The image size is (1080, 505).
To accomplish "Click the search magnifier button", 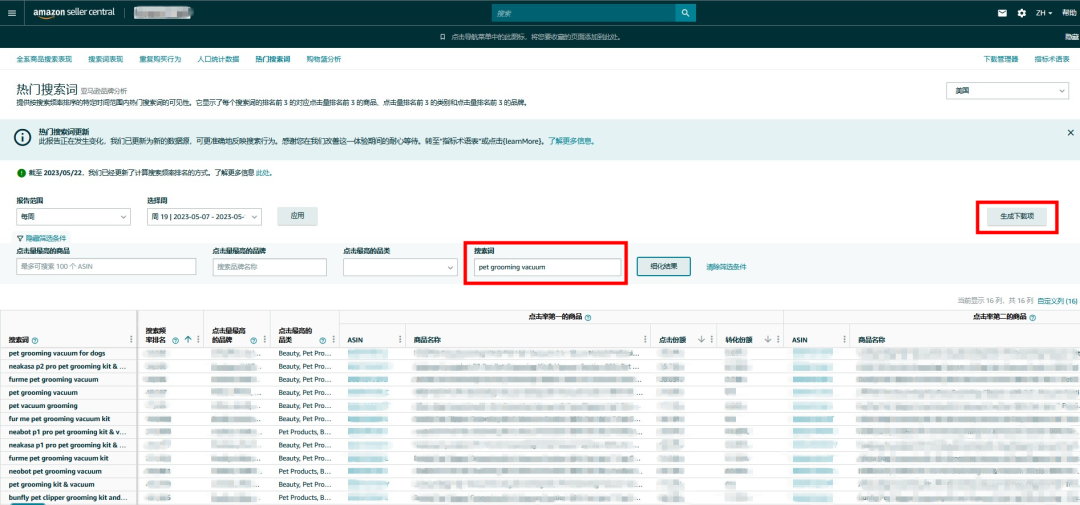I will (685, 13).
